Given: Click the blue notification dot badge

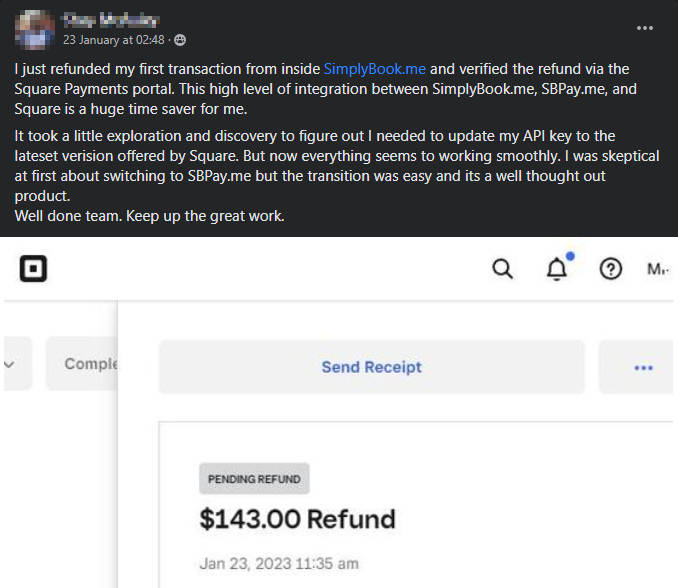Looking at the screenshot, I should coord(570,256).
